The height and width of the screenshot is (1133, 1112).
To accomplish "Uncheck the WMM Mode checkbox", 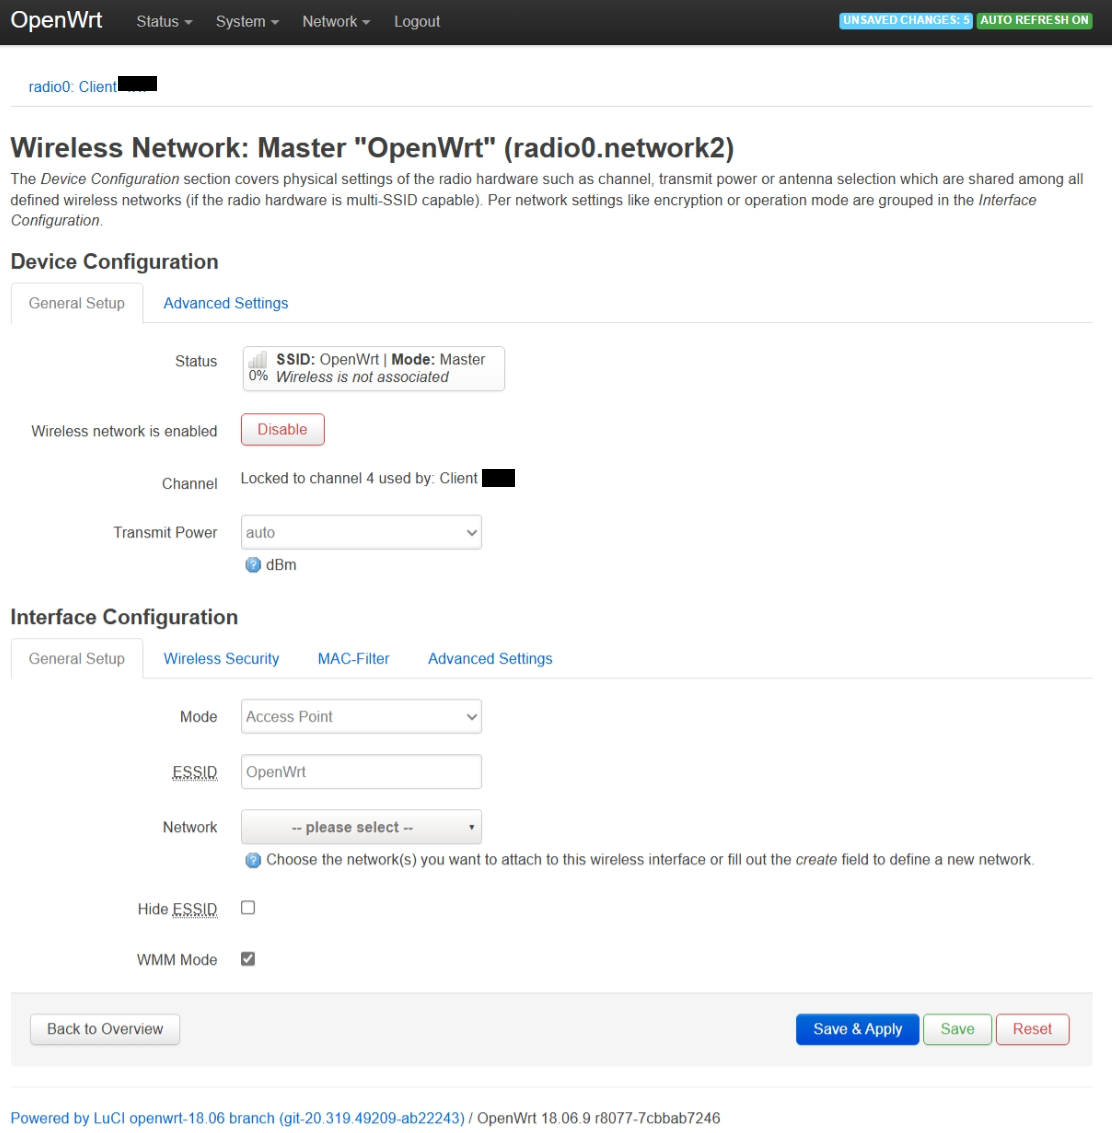I will point(248,959).
